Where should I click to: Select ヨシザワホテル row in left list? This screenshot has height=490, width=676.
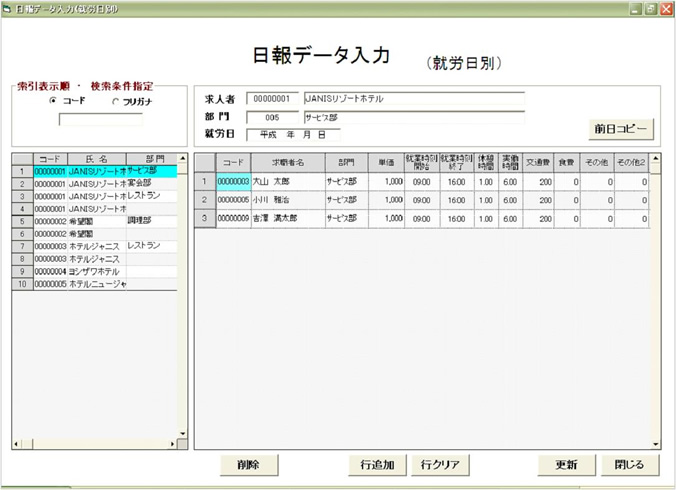tap(95, 271)
